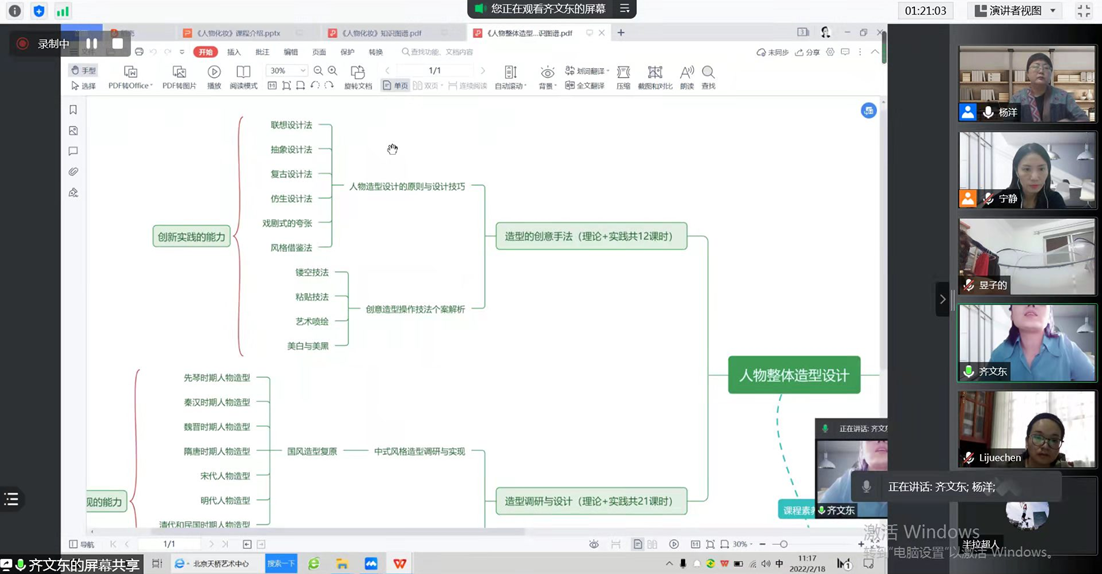
Task: Click the PDF转Office conversion icon
Action: (130, 73)
